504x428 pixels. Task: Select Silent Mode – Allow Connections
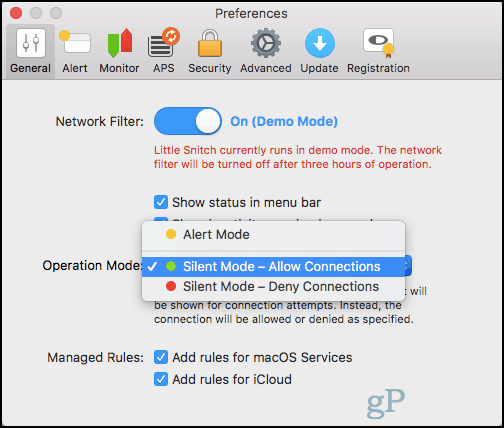pyautogui.click(x=273, y=267)
